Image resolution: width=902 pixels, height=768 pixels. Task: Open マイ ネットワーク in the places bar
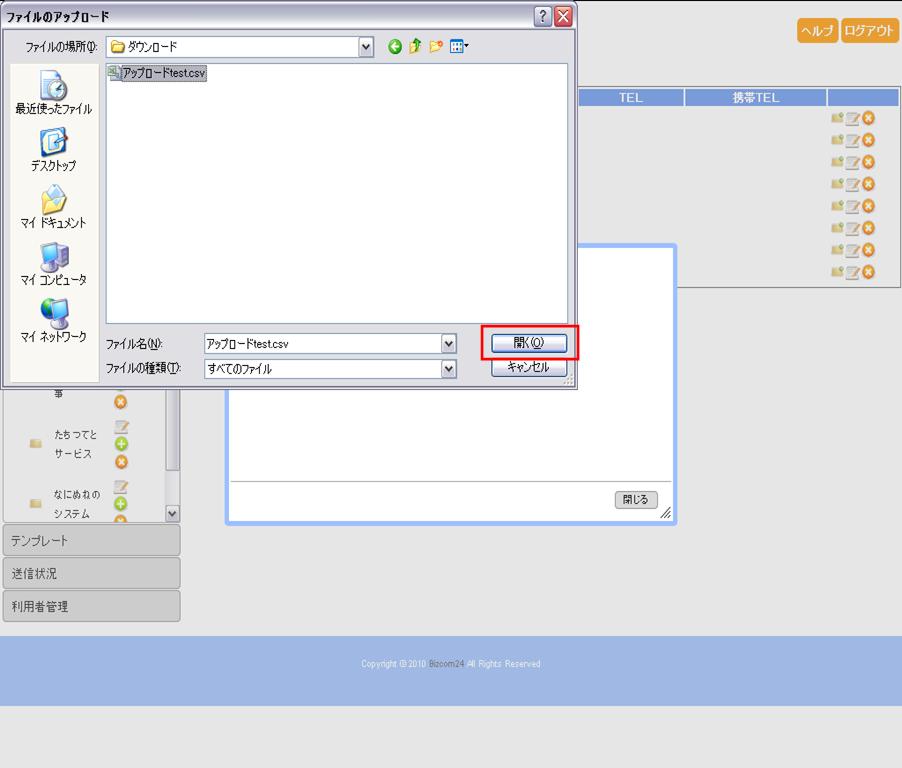(53, 321)
